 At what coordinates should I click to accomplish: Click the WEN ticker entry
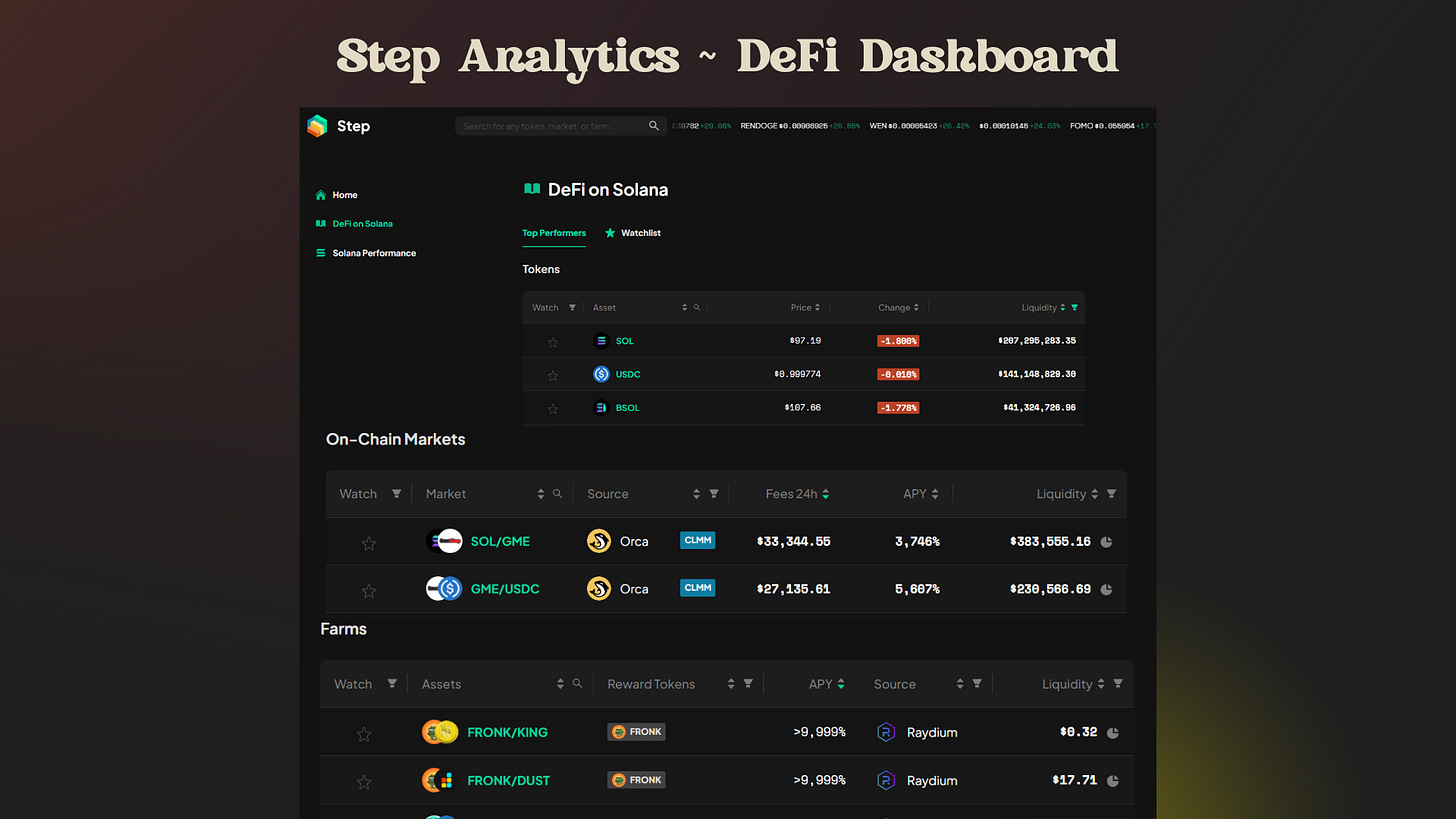pyautogui.click(x=920, y=126)
